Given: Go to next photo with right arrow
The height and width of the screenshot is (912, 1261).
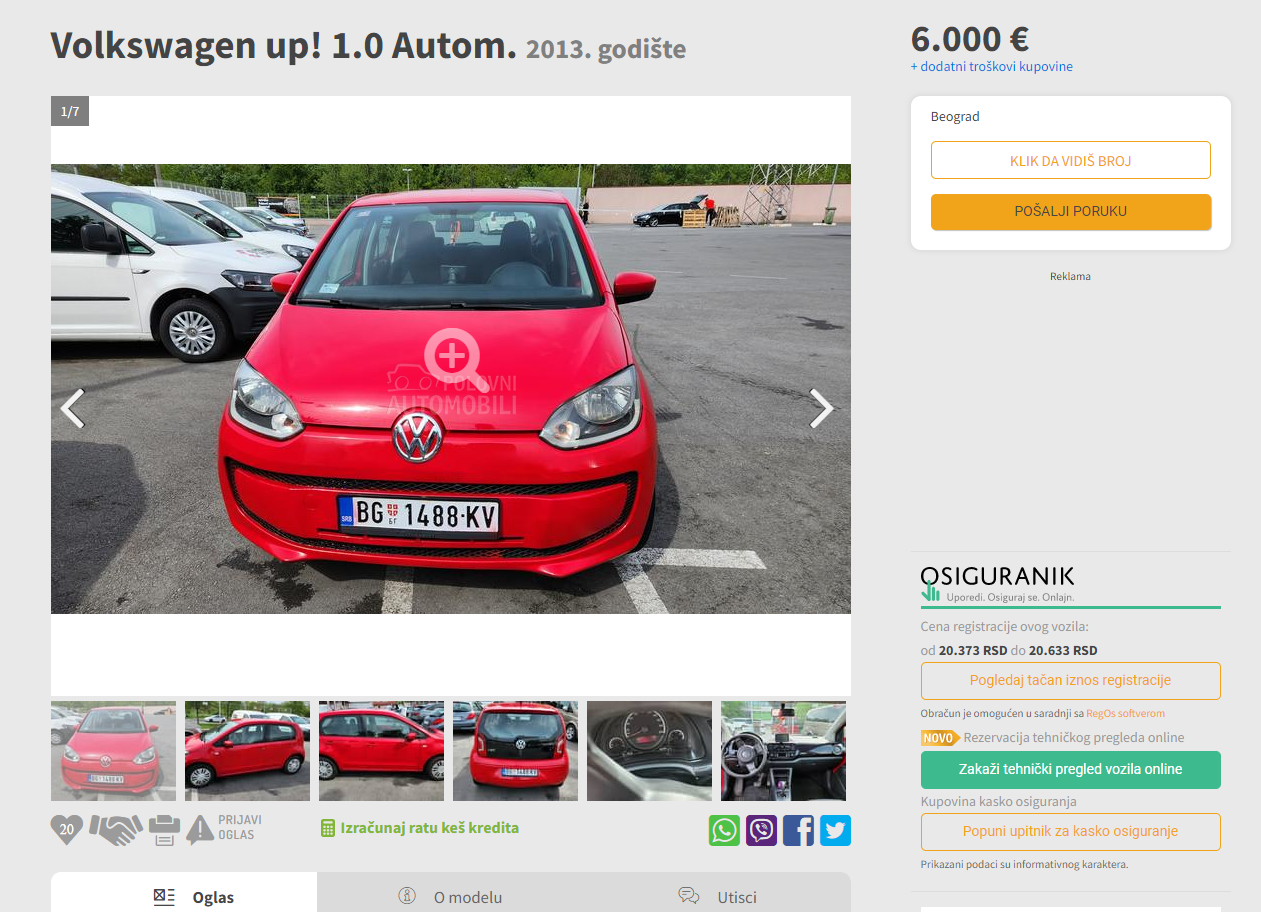Looking at the screenshot, I should pyautogui.click(x=821, y=408).
